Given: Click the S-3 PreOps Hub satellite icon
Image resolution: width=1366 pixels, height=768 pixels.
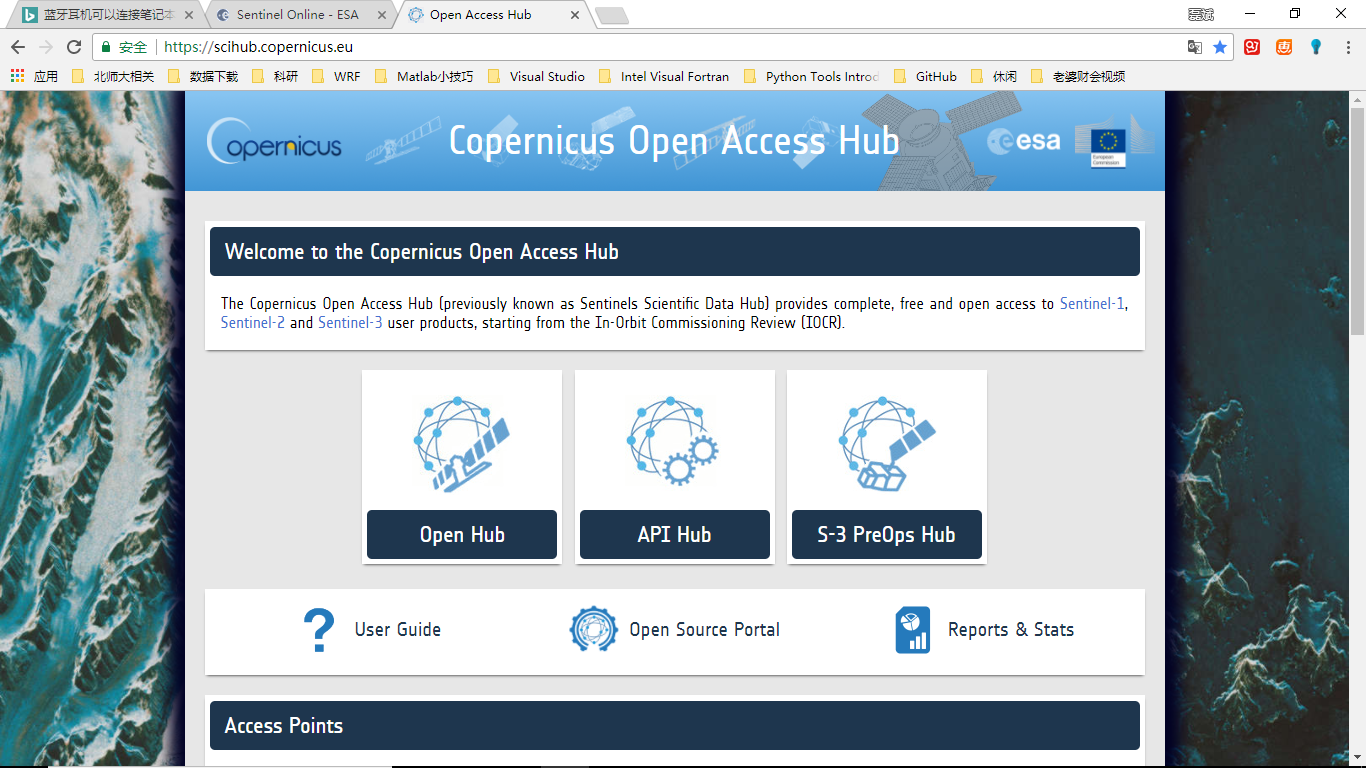Looking at the screenshot, I should coord(888,444).
